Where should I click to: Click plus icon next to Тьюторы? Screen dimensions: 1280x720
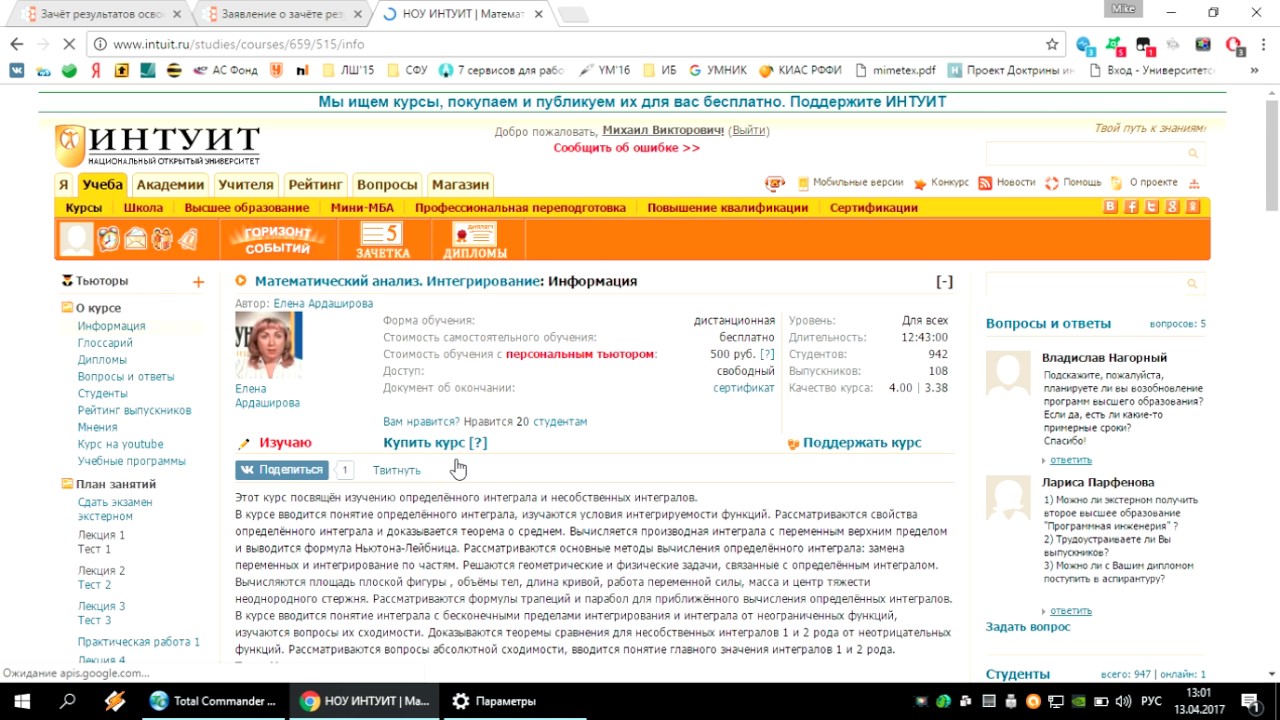coord(198,282)
